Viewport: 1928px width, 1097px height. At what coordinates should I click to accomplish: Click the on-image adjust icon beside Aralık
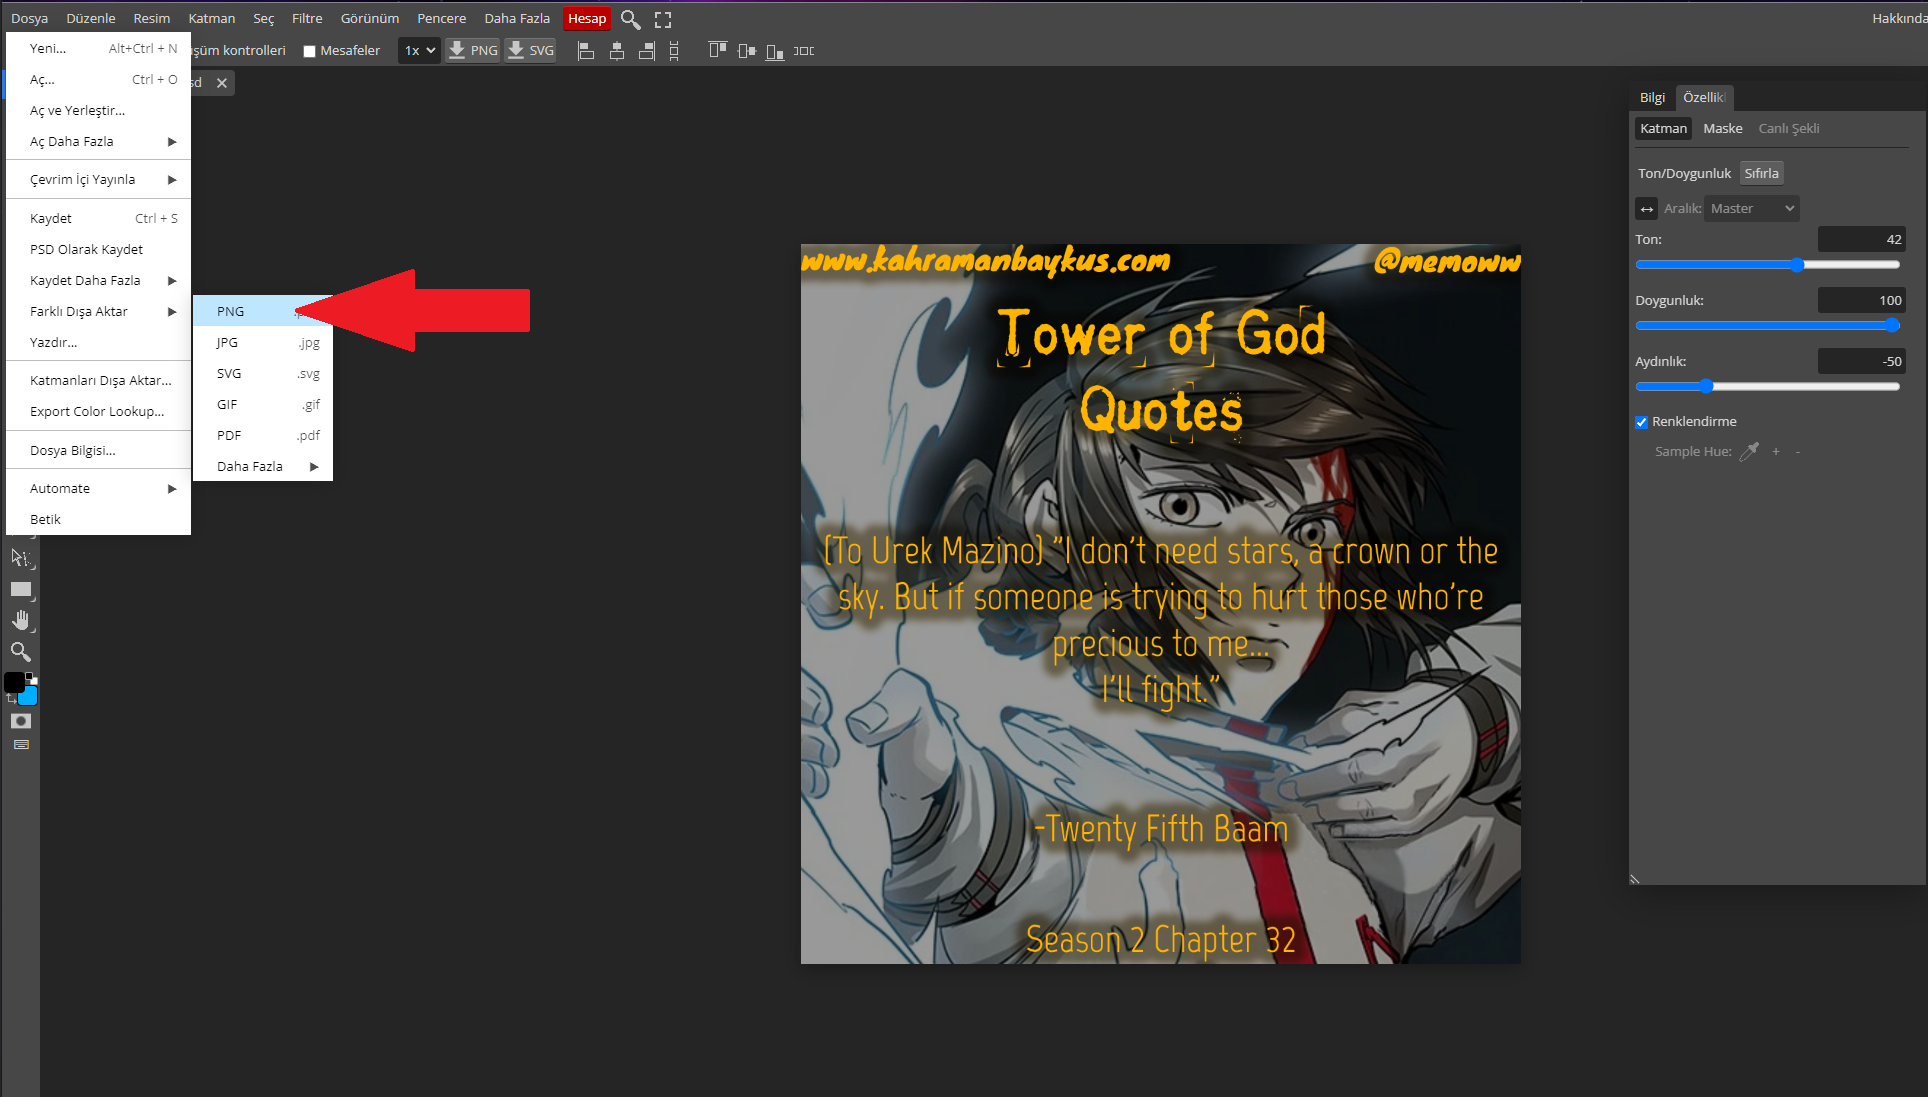click(x=1646, y=209)
